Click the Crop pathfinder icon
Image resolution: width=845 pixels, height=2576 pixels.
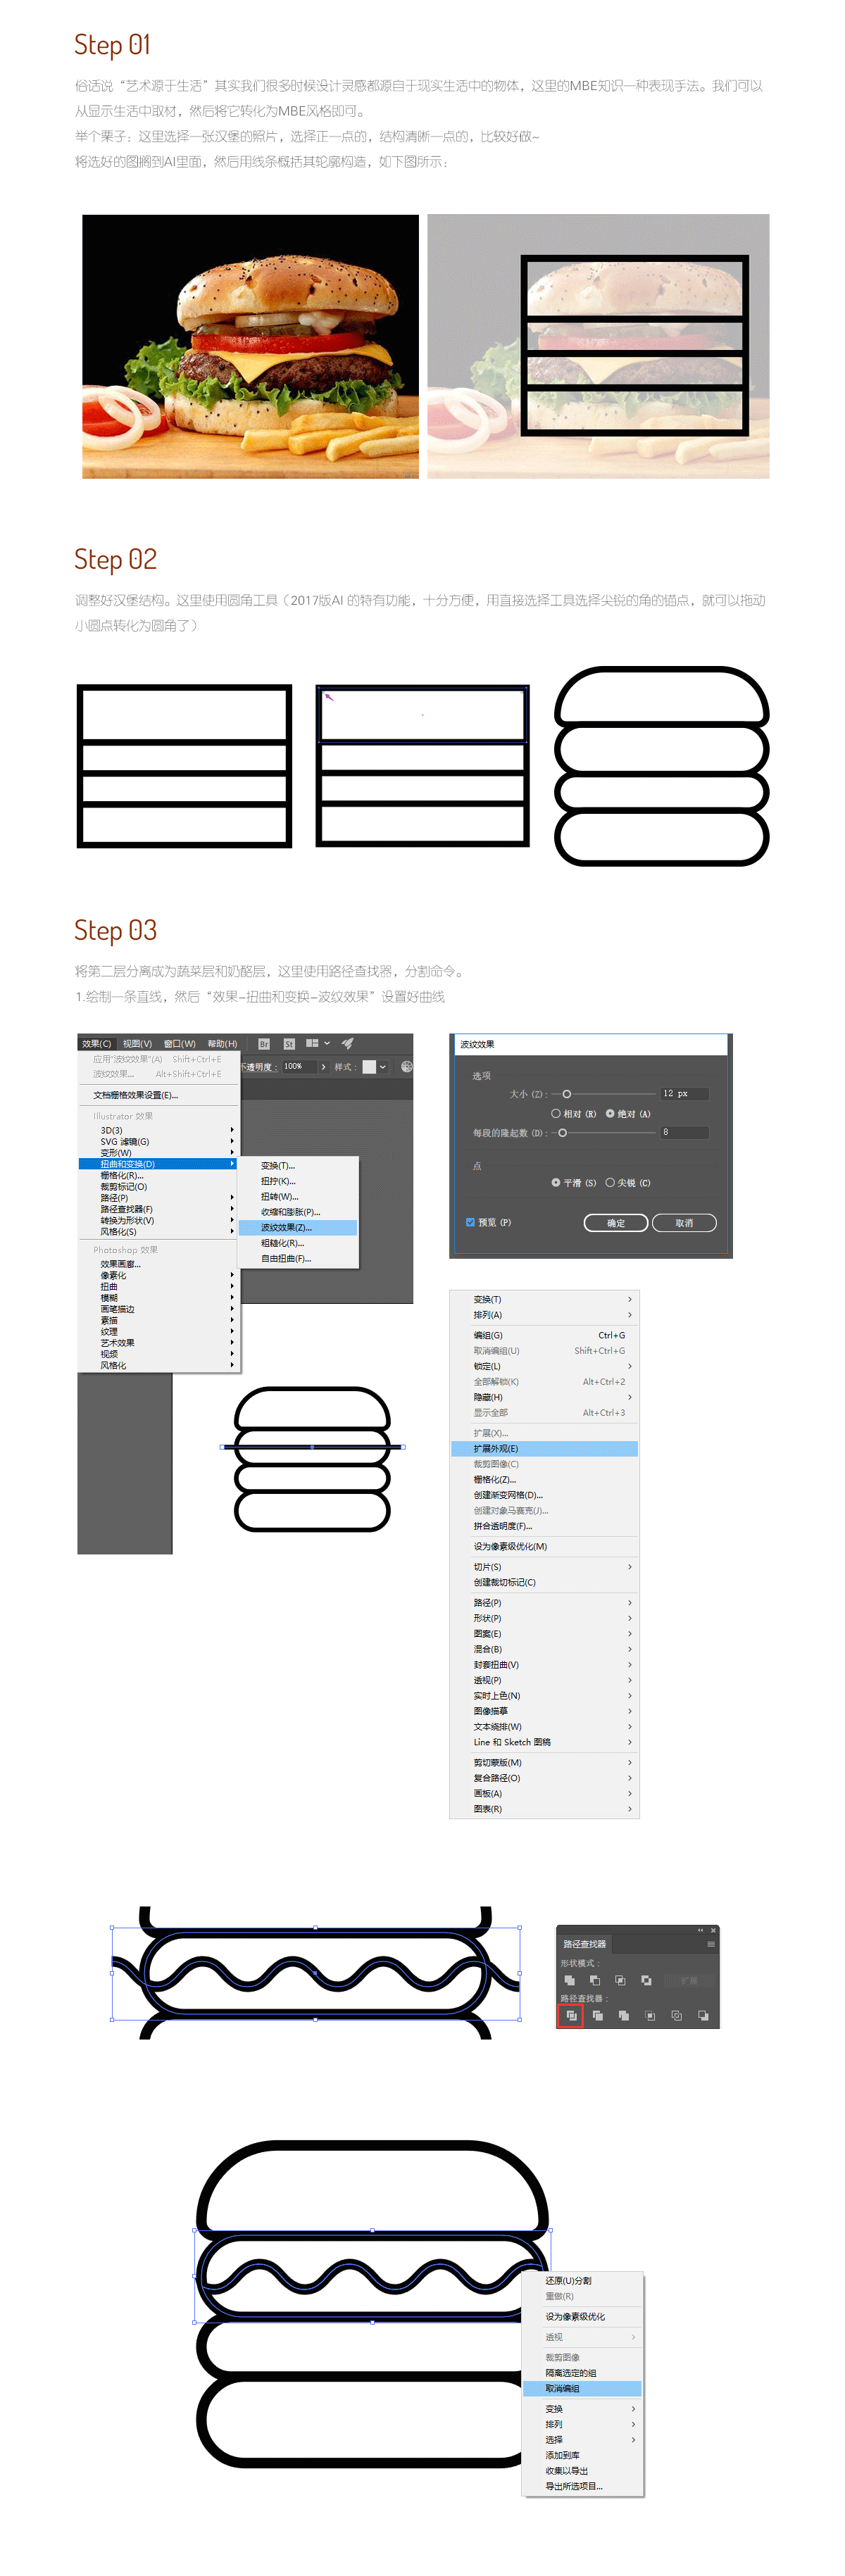[x=650, y=2015]
